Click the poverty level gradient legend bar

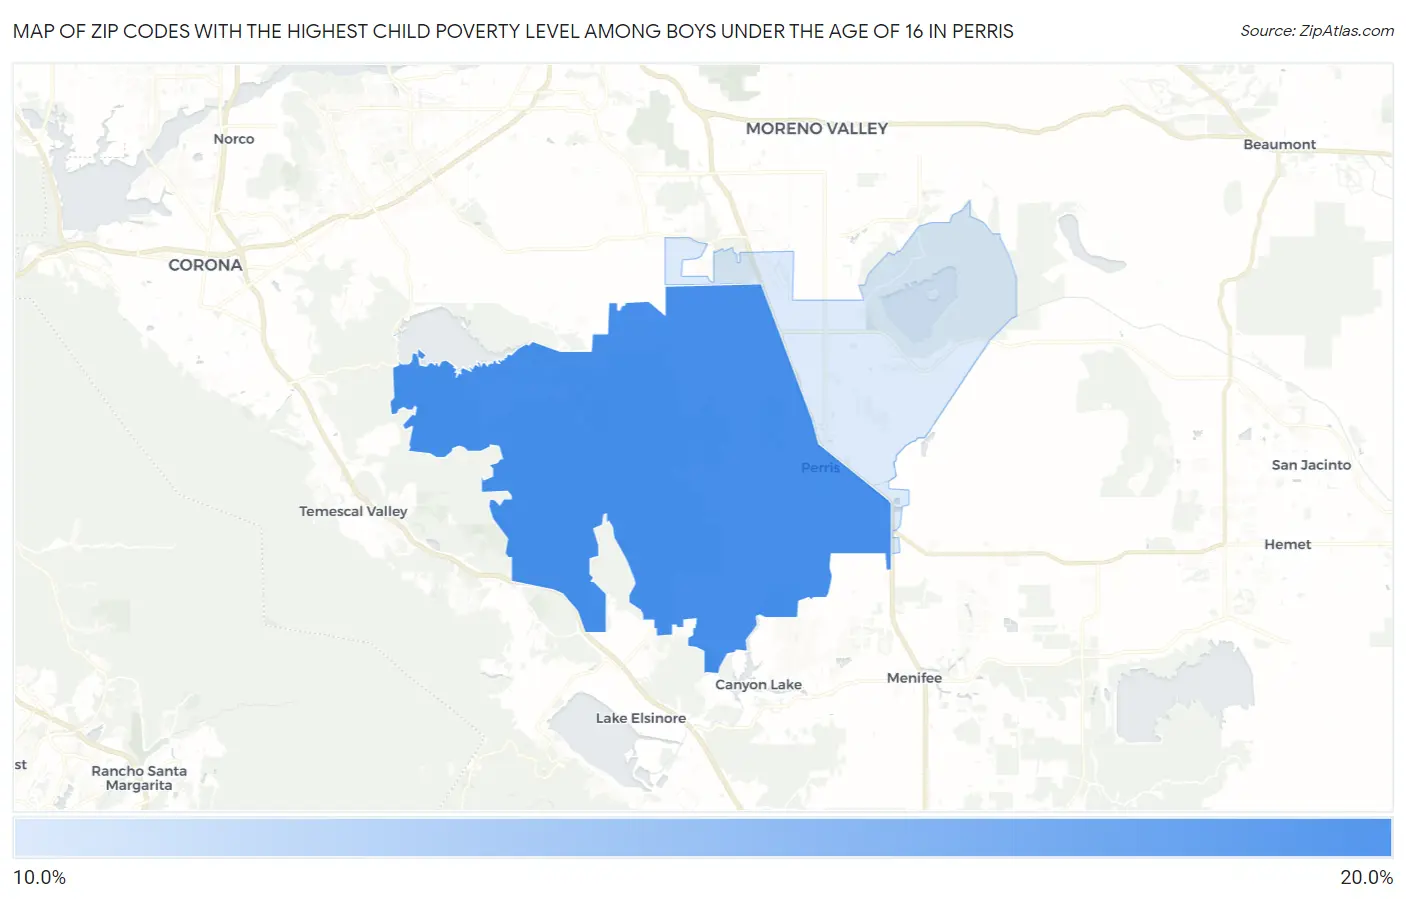click(x=703, y=838)
